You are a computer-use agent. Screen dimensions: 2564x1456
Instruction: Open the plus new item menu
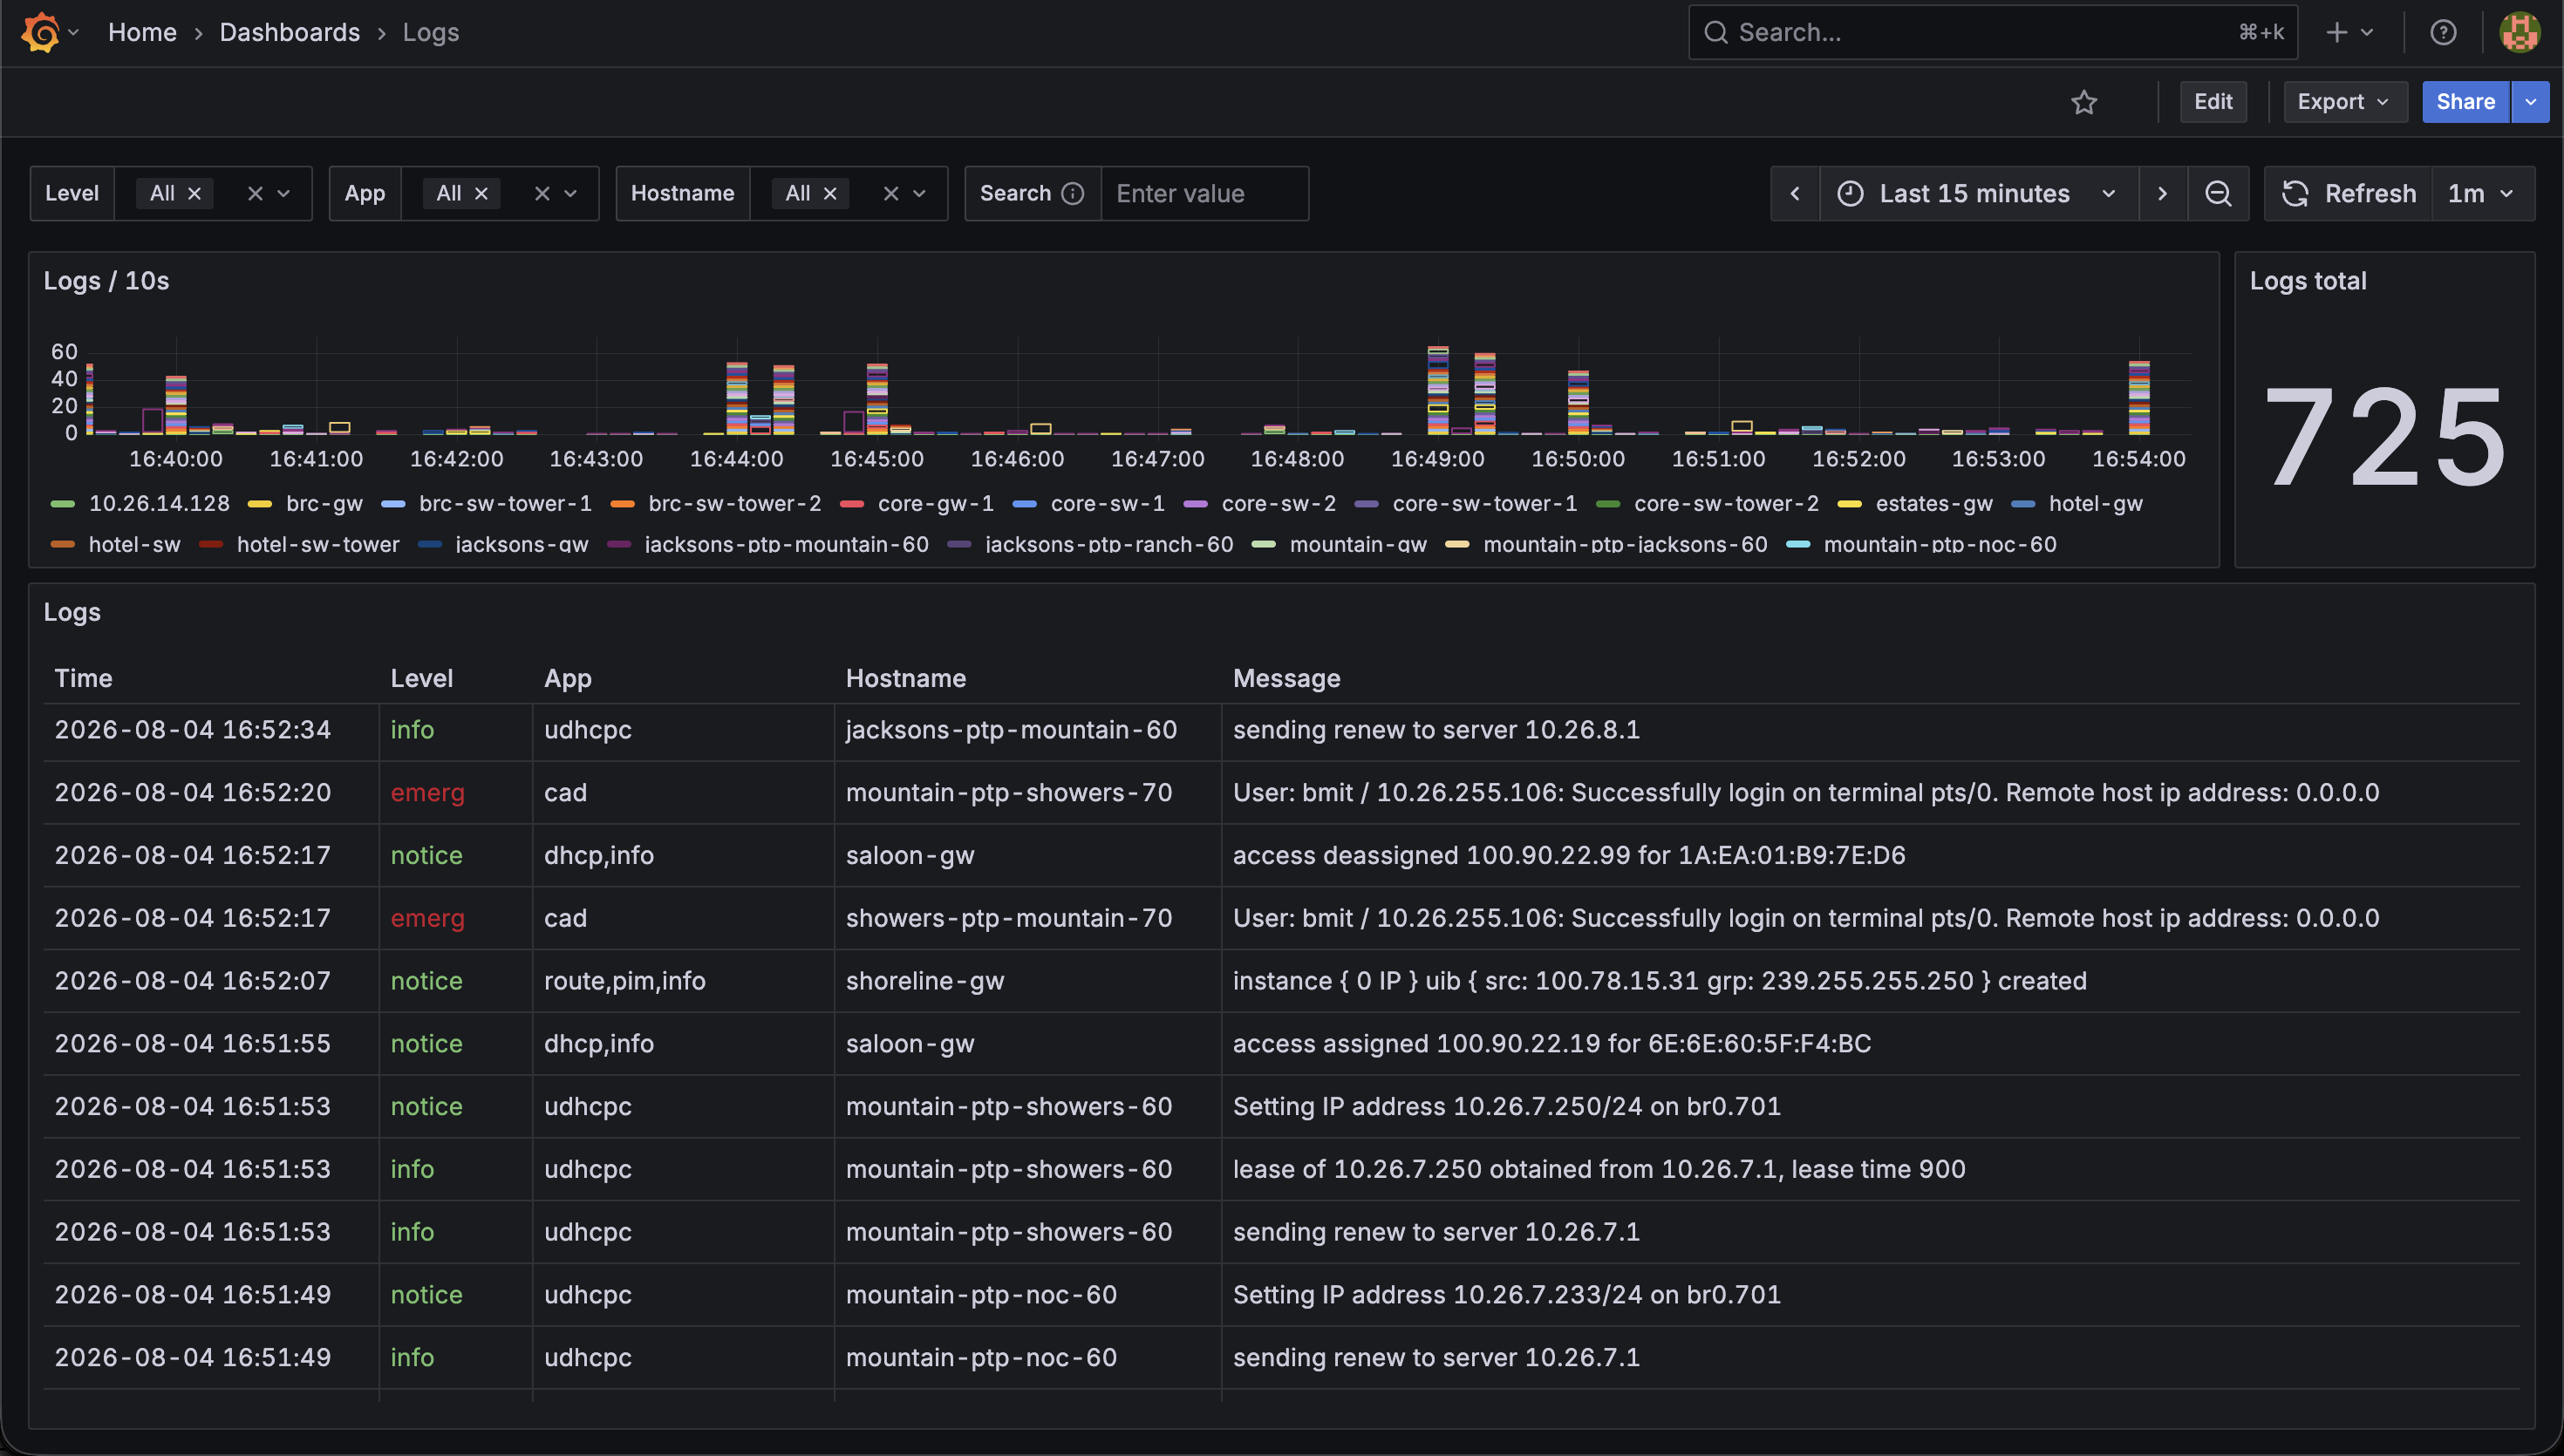(2349, 32)
